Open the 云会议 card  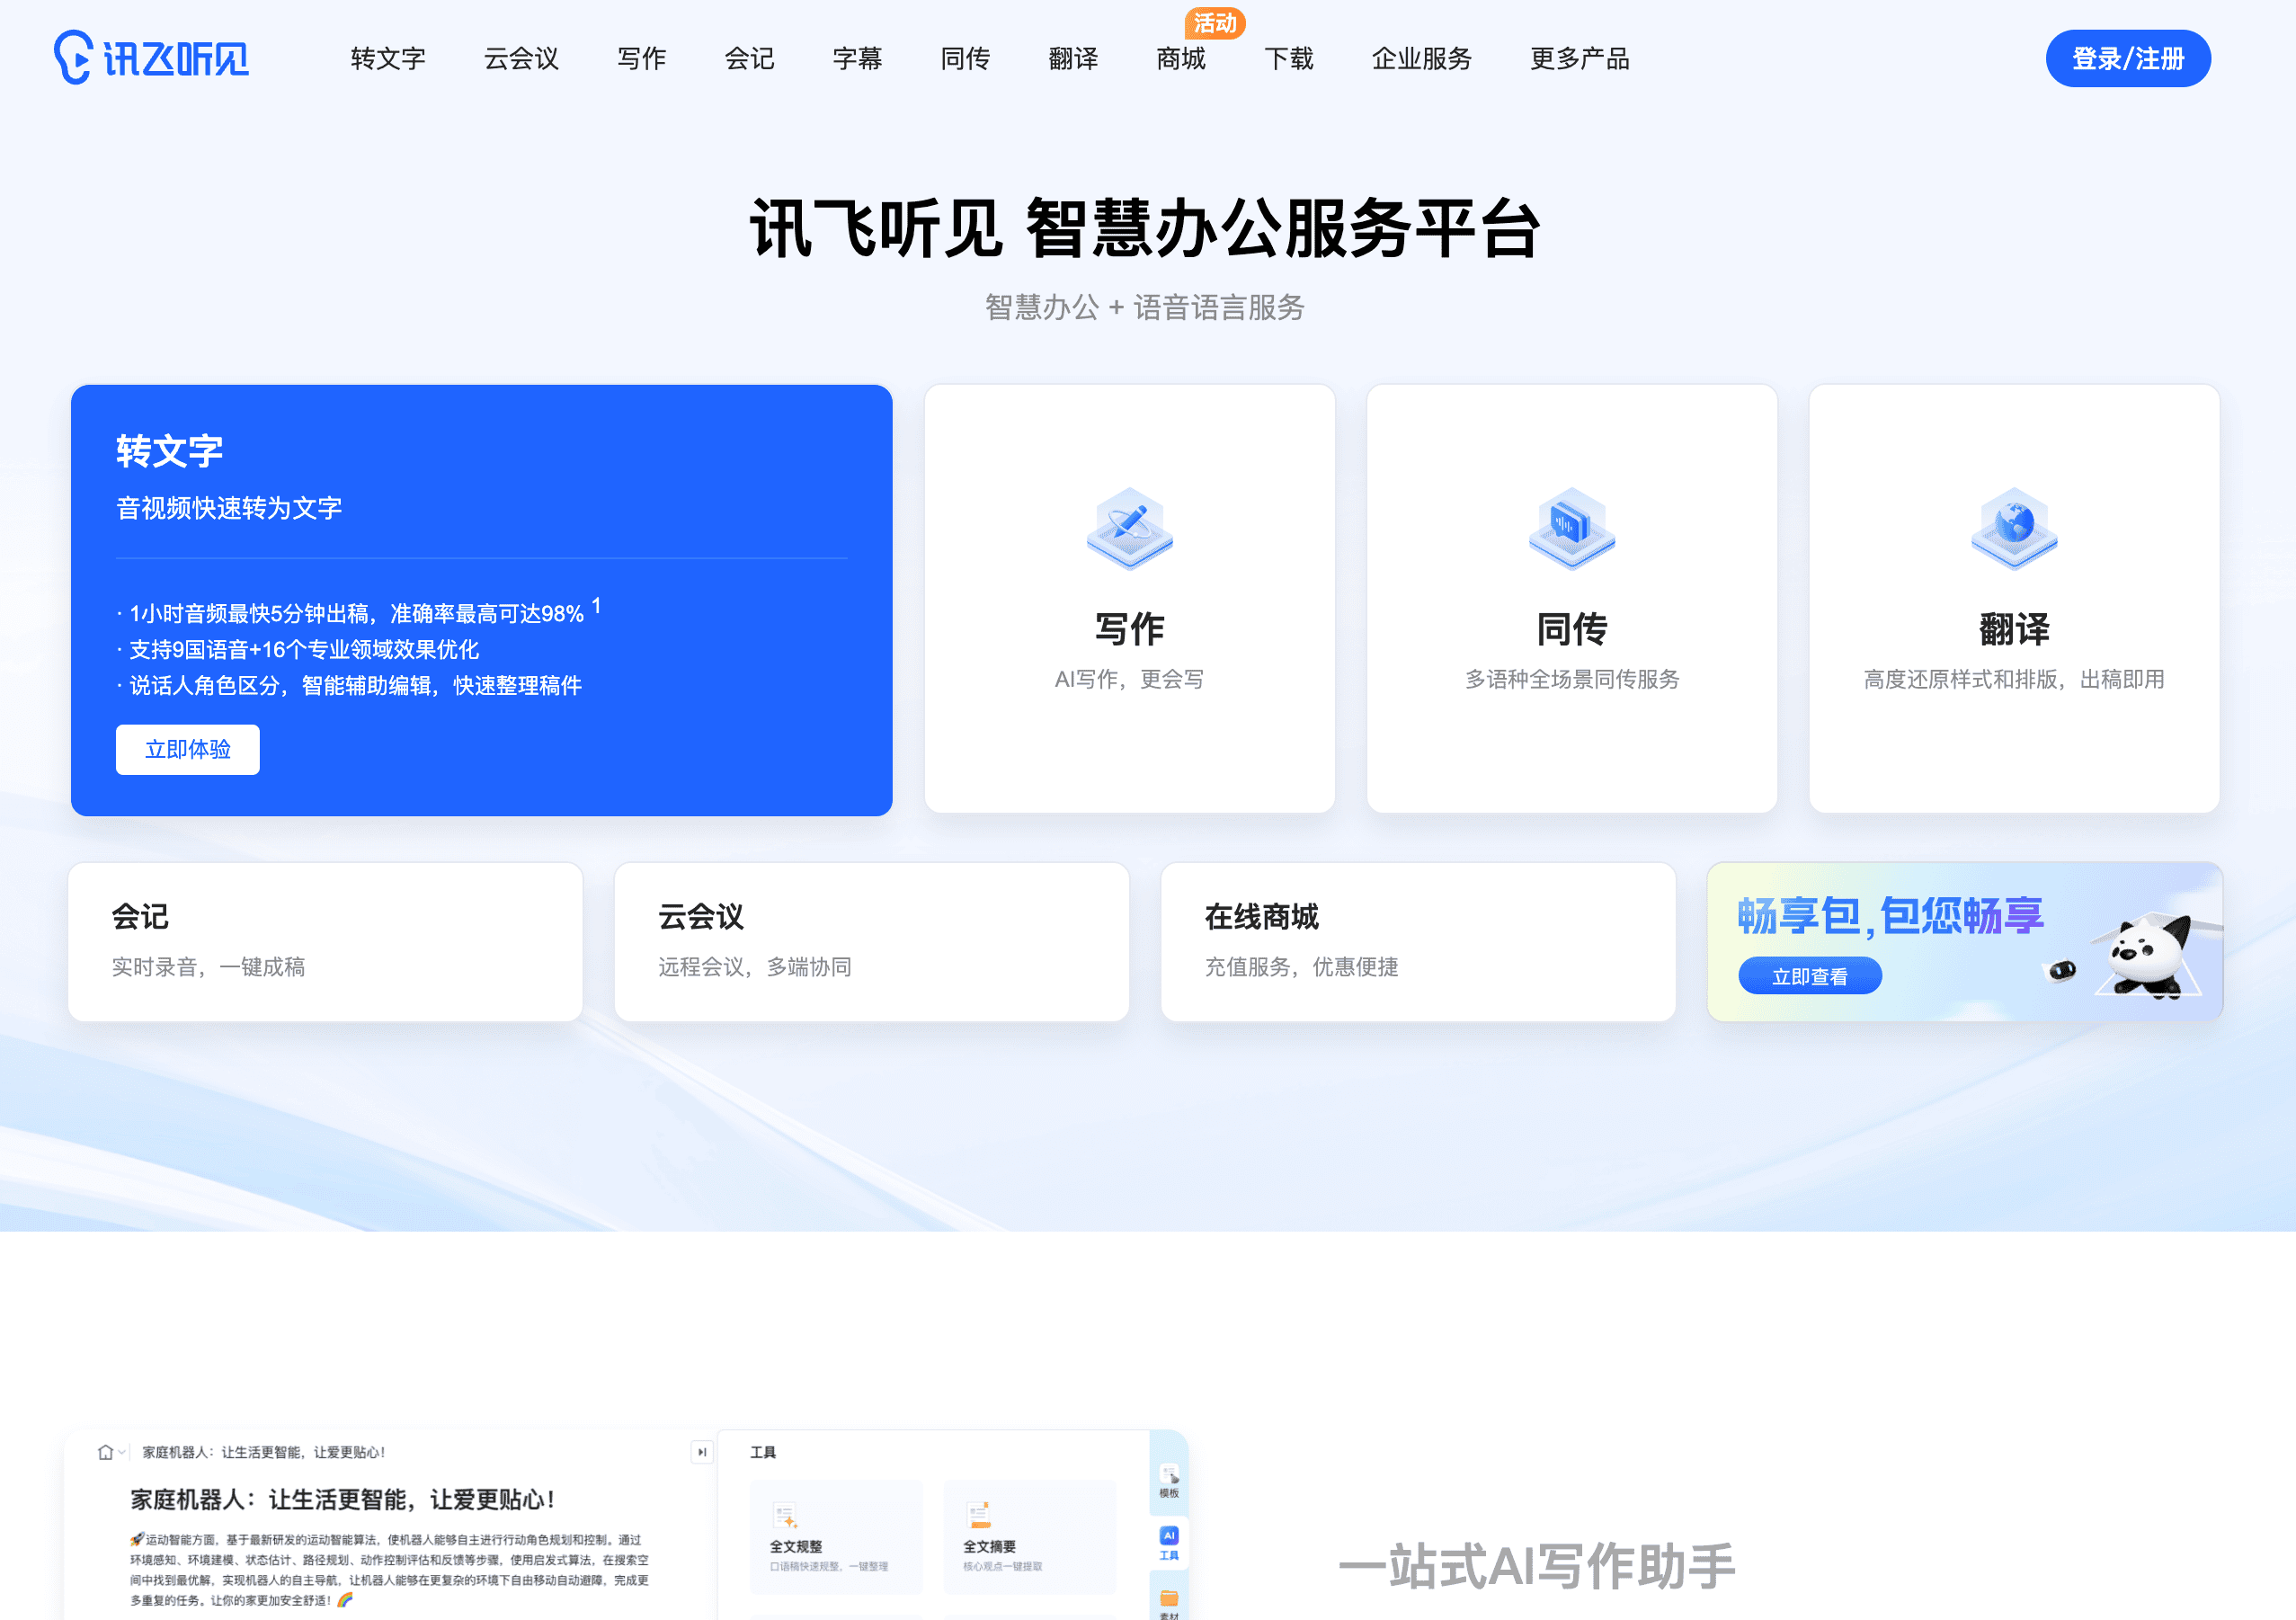point(872,941)
